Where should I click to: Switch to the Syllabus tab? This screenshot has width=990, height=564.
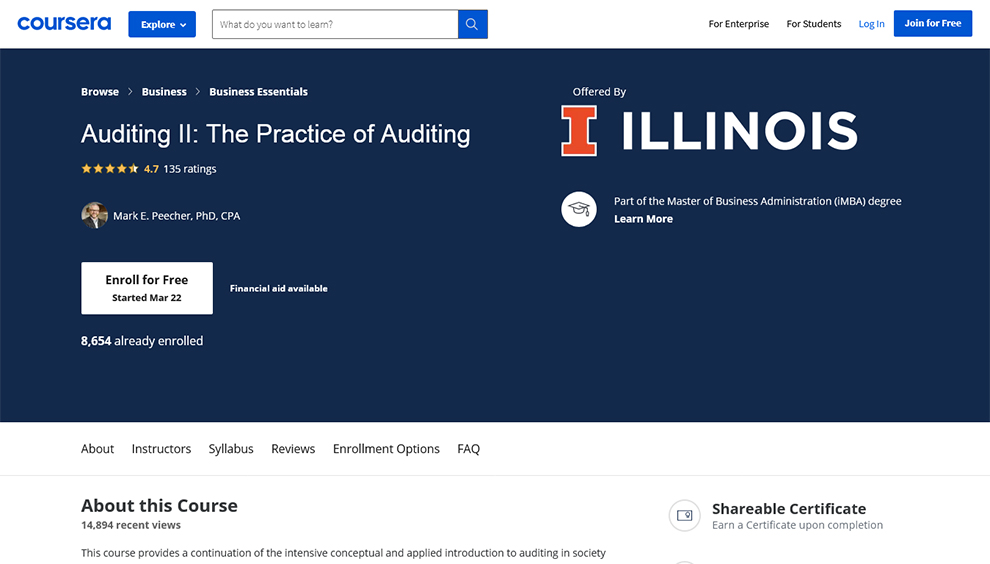(x=231, y=449)
